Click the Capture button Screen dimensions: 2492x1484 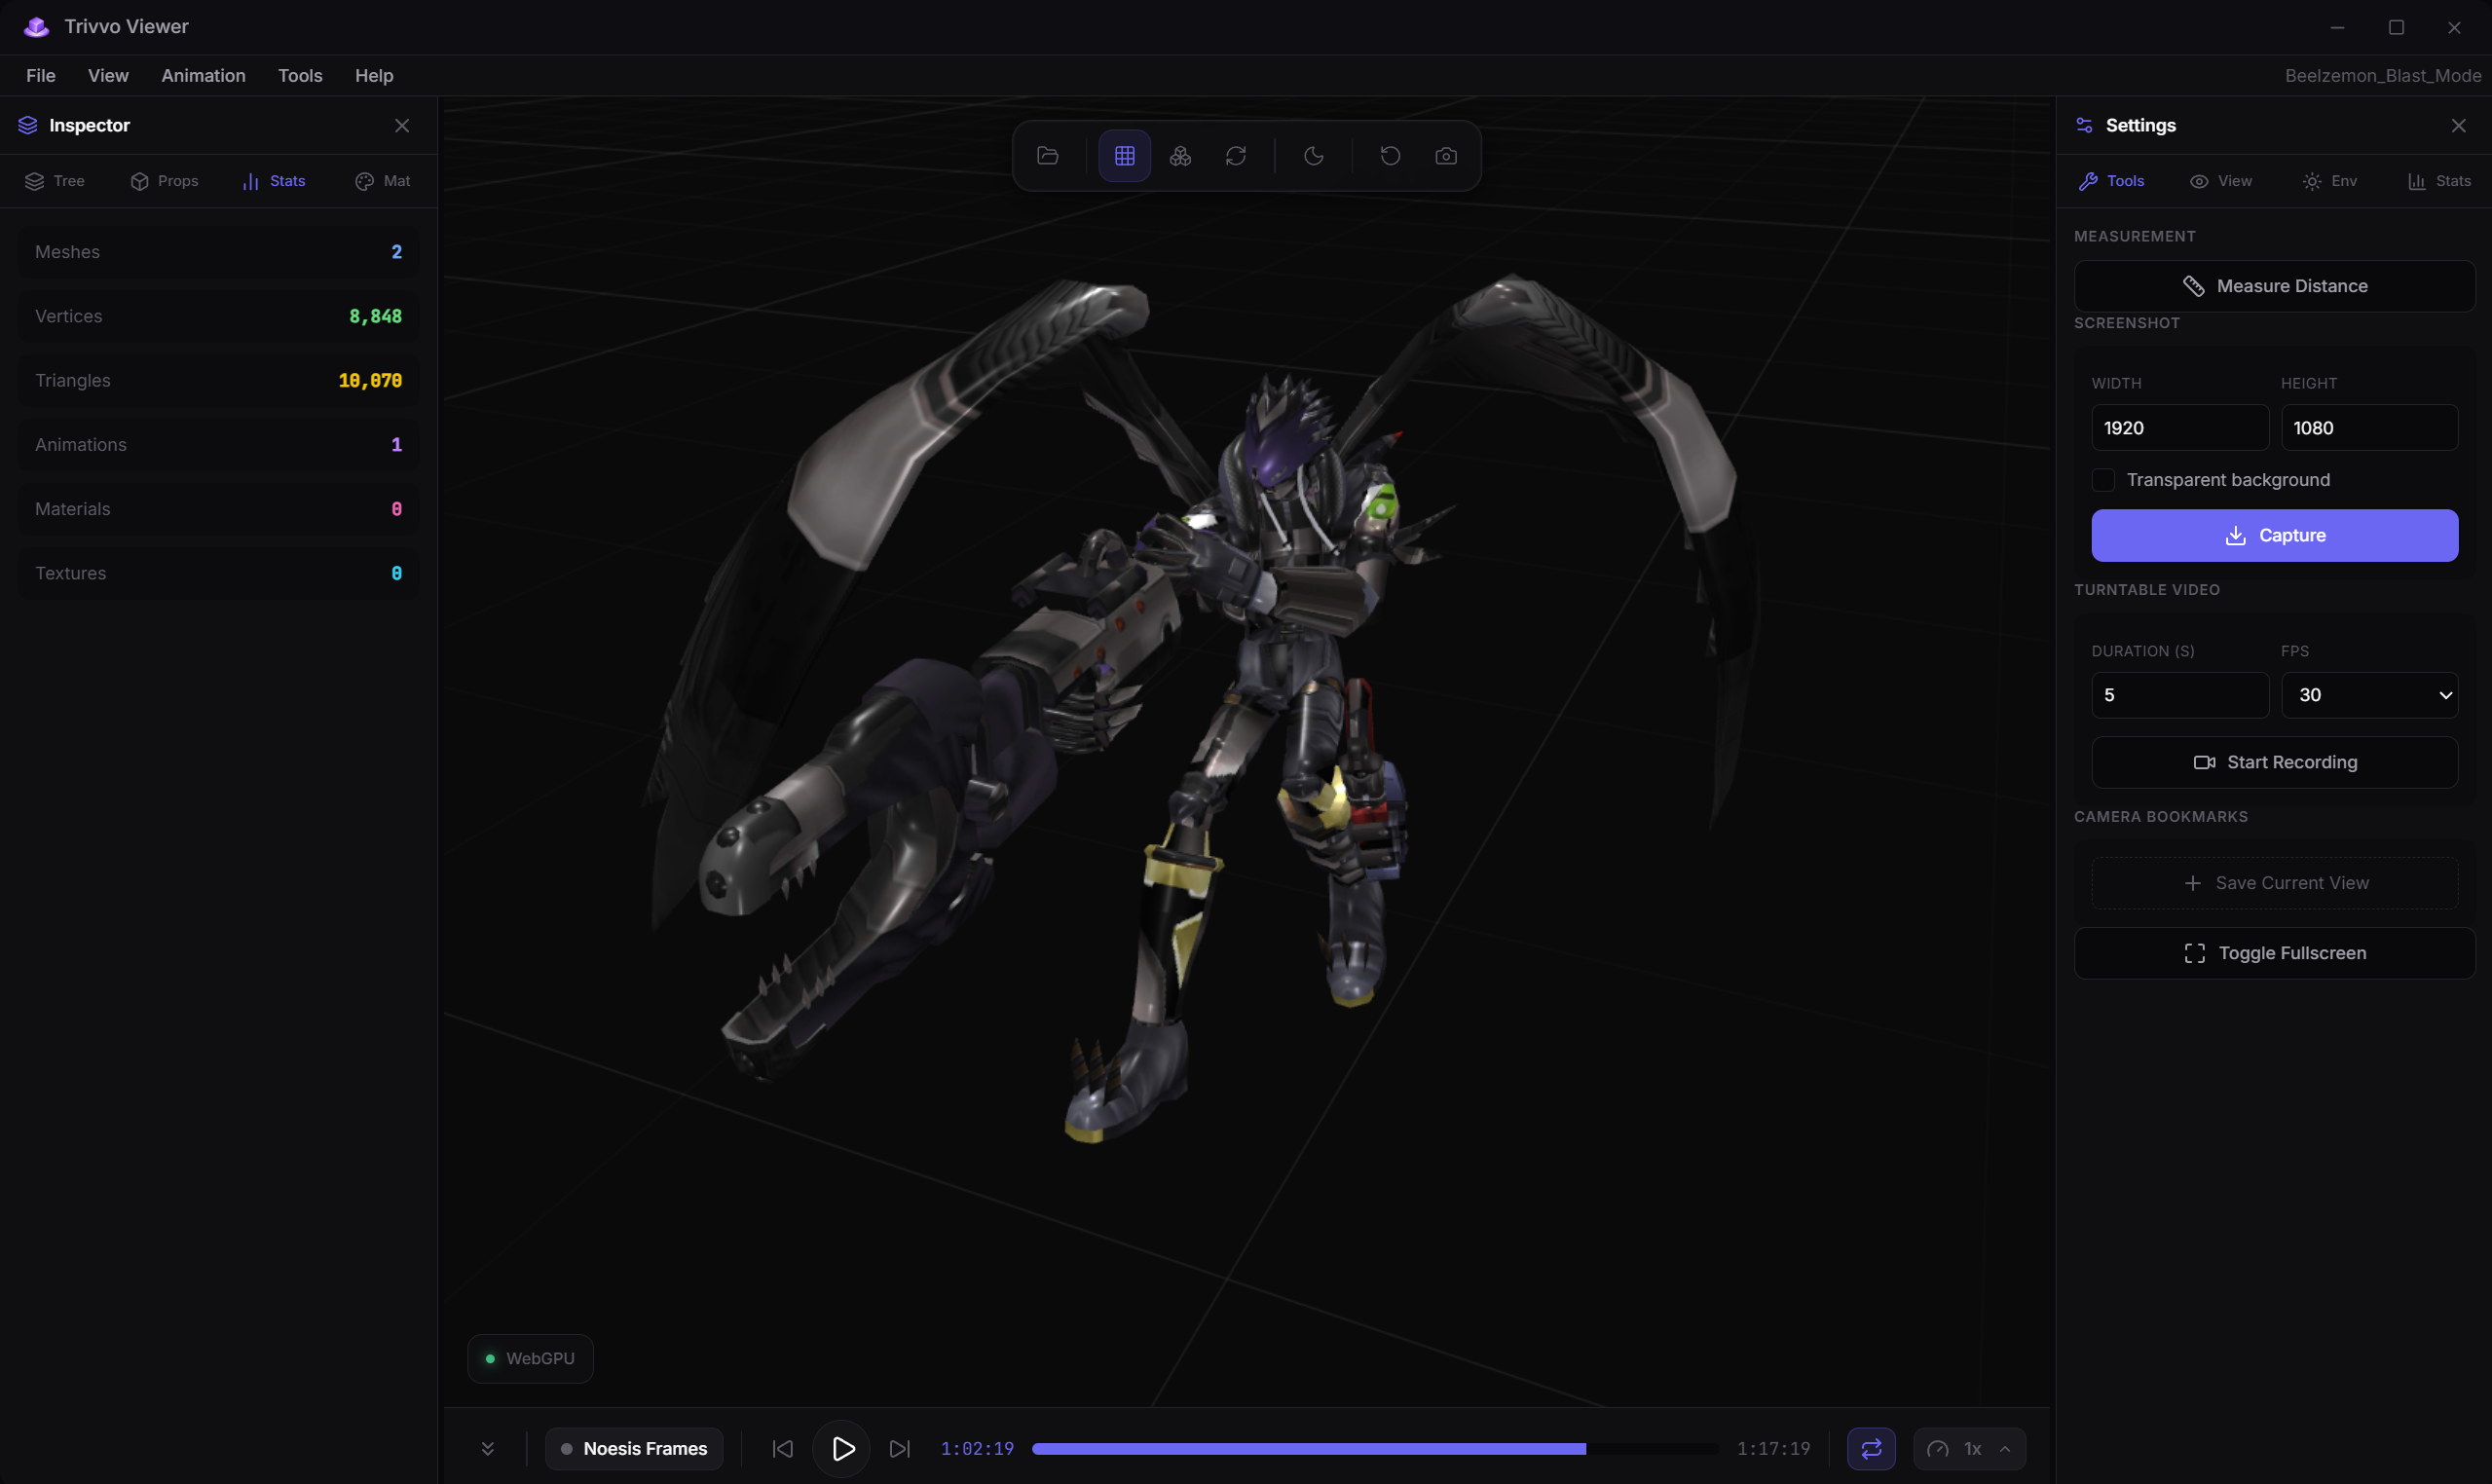(2274, 535)
